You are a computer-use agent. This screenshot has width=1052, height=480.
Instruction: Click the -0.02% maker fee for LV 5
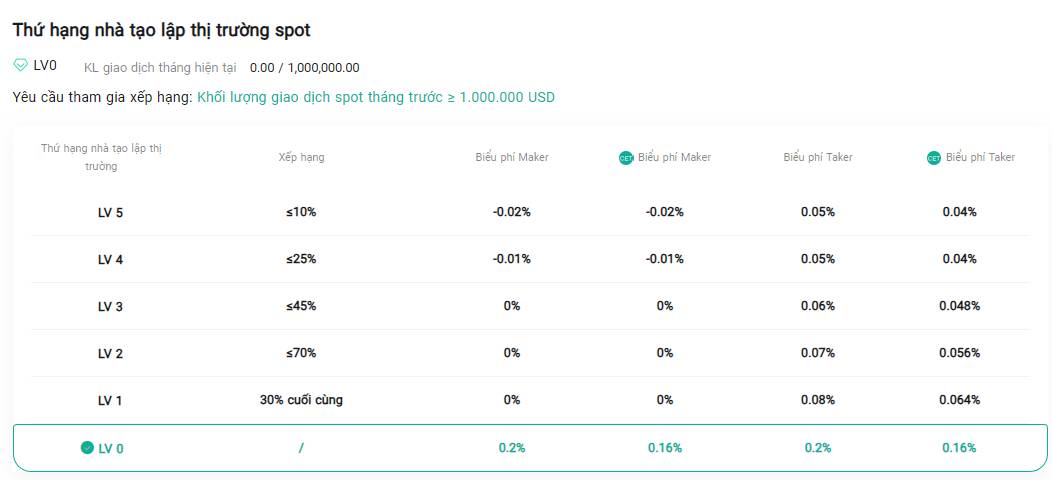coord(511,212)
